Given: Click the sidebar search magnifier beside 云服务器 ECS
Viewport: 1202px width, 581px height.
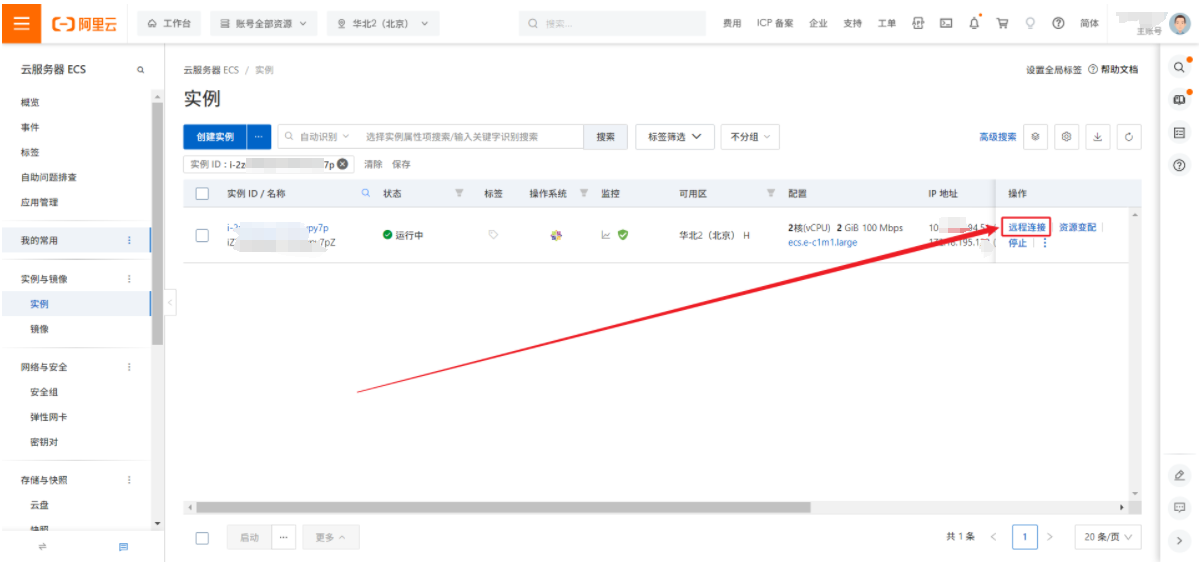Looking at the screenshot, I should pyautogui.click(x=140, y=70).
